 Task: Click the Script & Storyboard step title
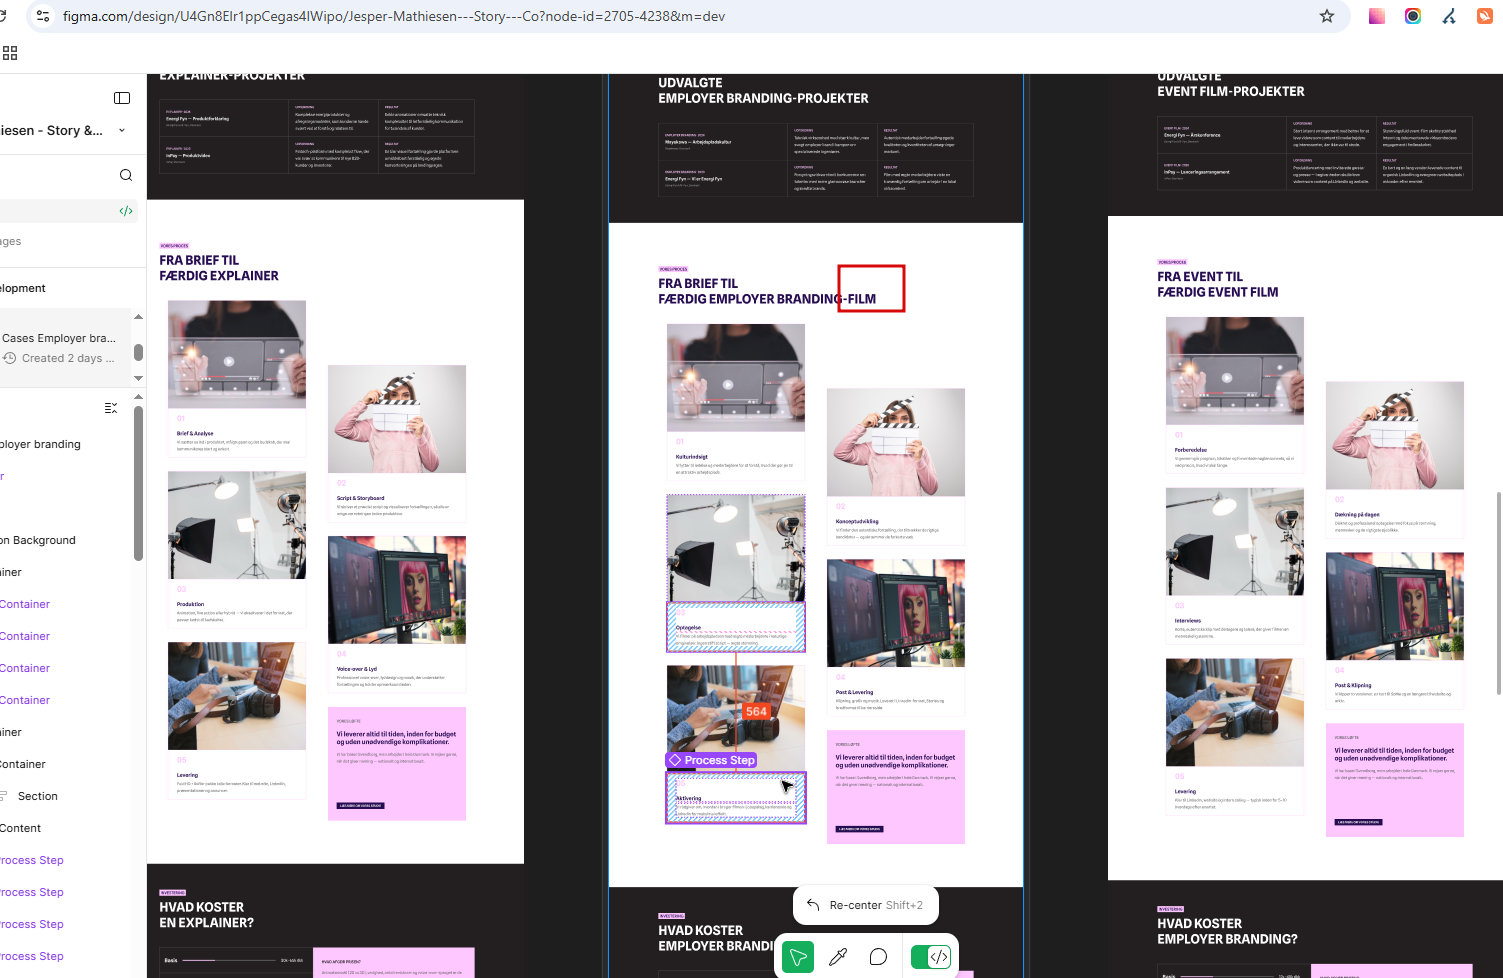point(360,498)
